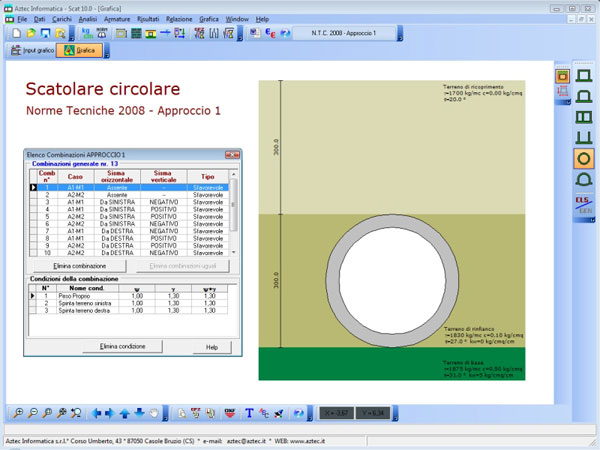This screenshot has width=600, height=450.
Task: Select combination row 10 A2-M2
Action: (x=129, y=253)
